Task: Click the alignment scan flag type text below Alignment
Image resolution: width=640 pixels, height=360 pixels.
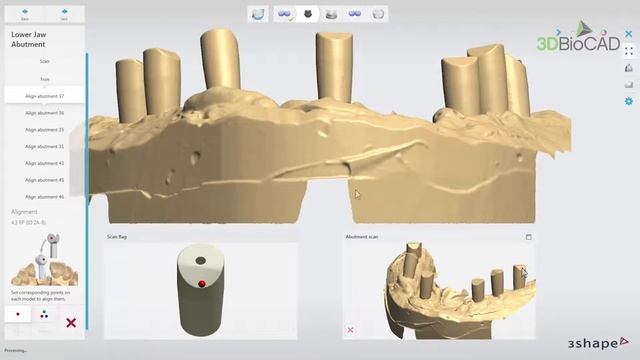Action: point(28,222)
